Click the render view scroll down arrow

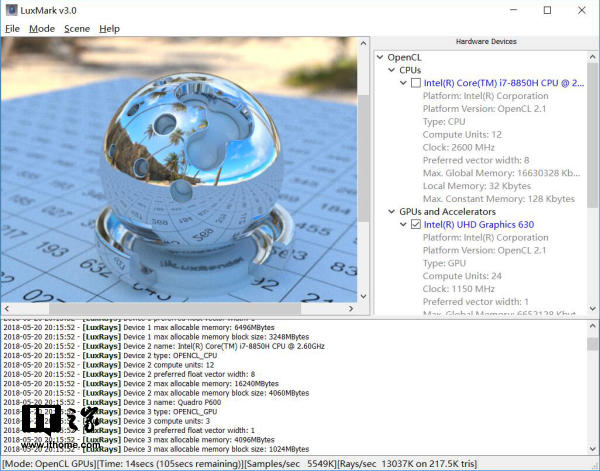364,296
